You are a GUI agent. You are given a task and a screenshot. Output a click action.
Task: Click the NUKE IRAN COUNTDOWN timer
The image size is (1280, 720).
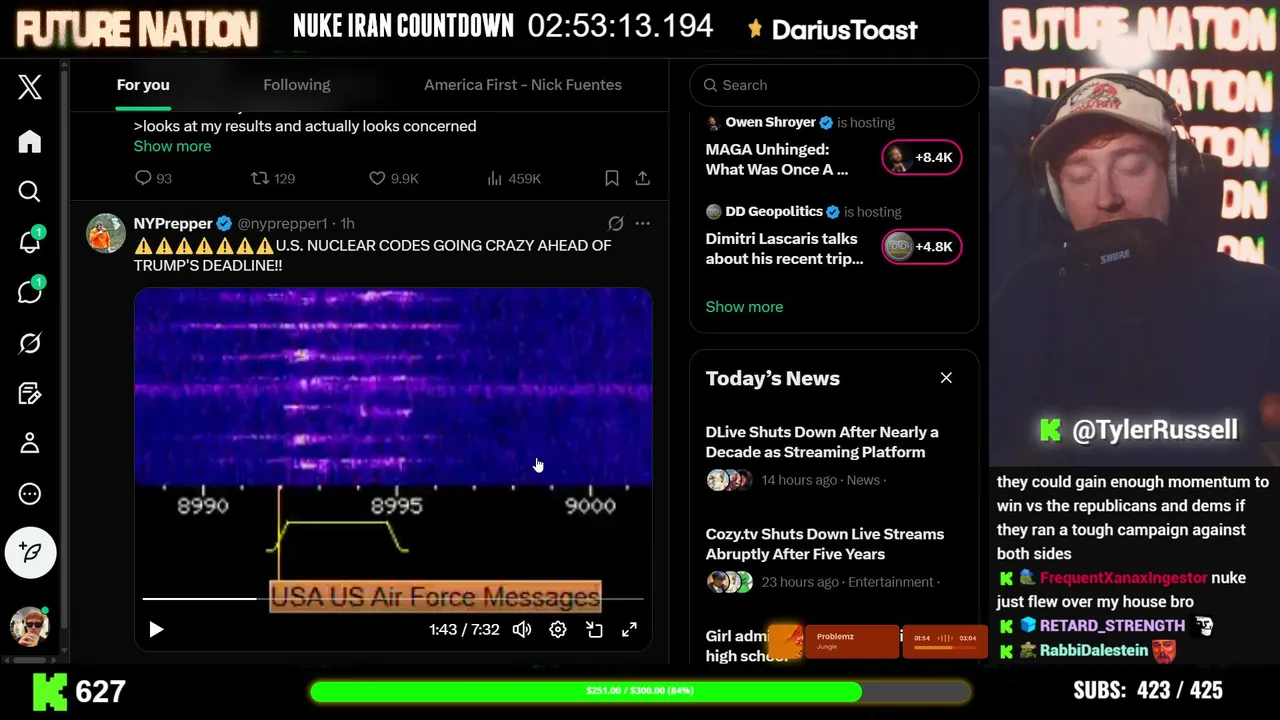click(503, 26)
